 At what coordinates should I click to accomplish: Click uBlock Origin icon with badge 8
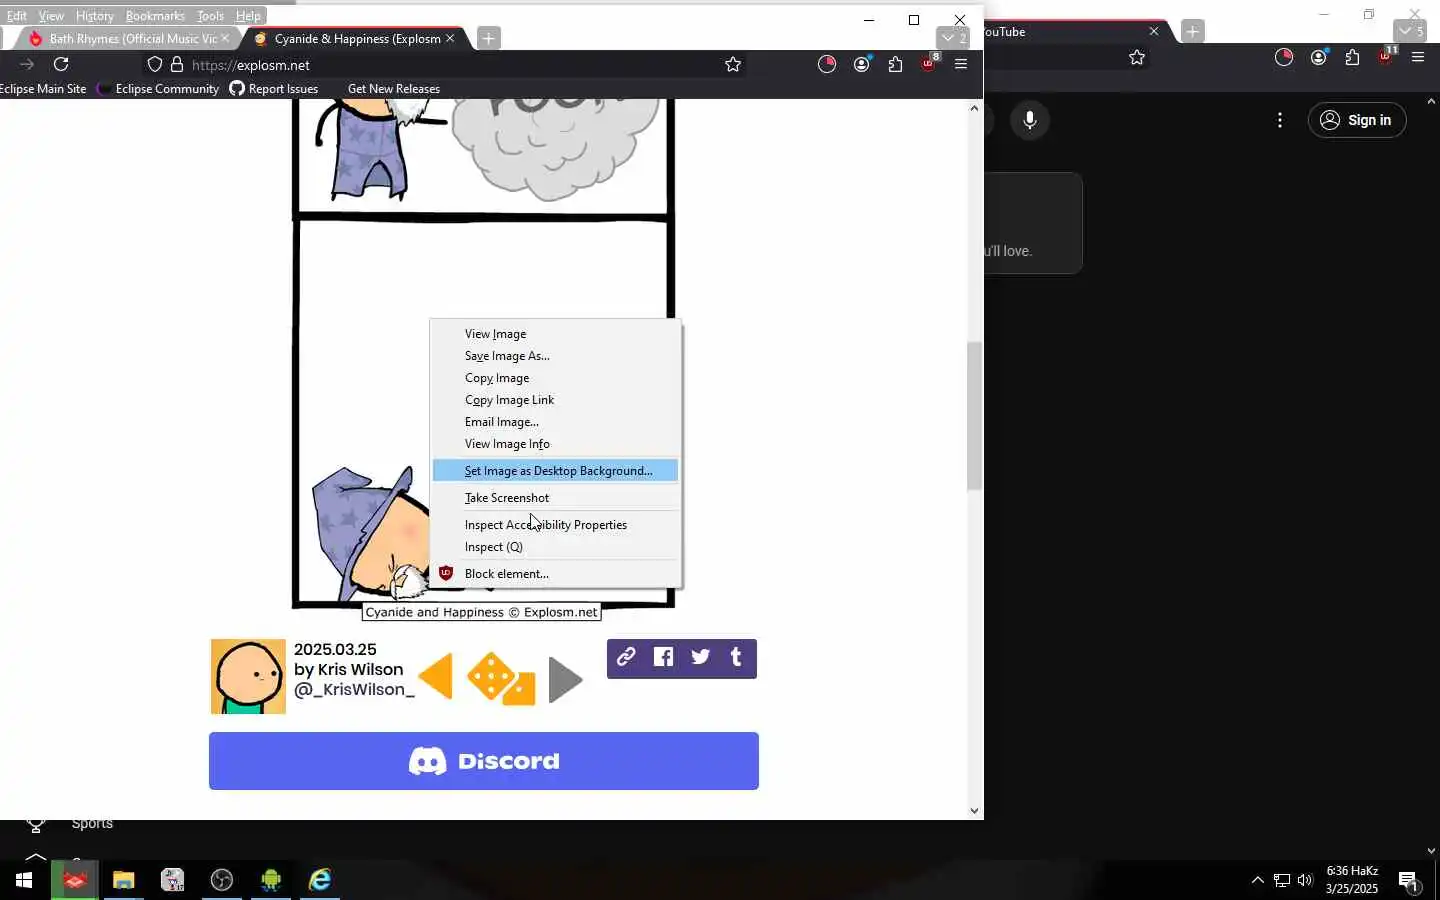coord(929,63)
